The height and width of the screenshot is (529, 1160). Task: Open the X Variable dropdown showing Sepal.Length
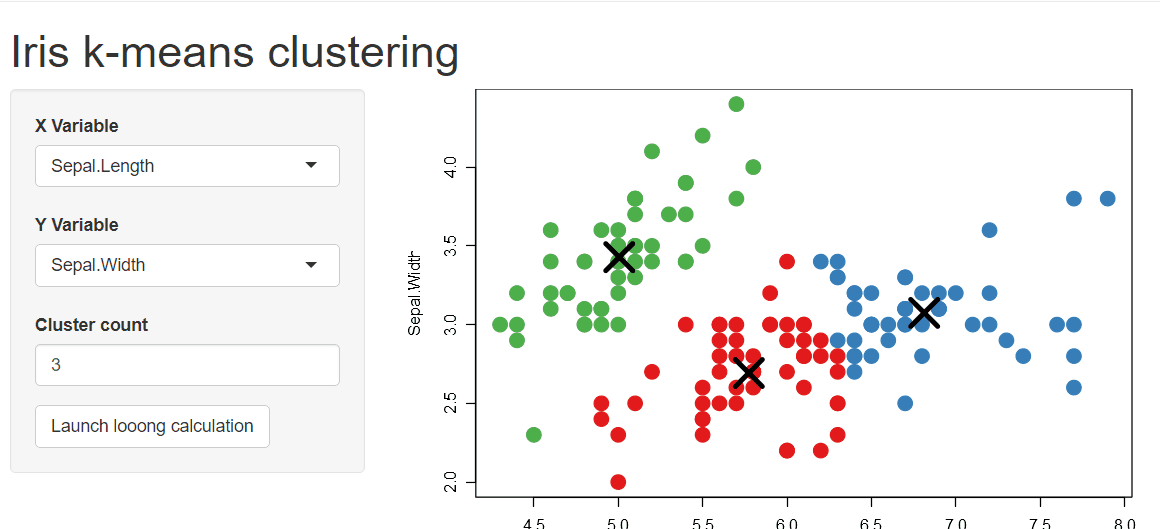pos(187,166)
